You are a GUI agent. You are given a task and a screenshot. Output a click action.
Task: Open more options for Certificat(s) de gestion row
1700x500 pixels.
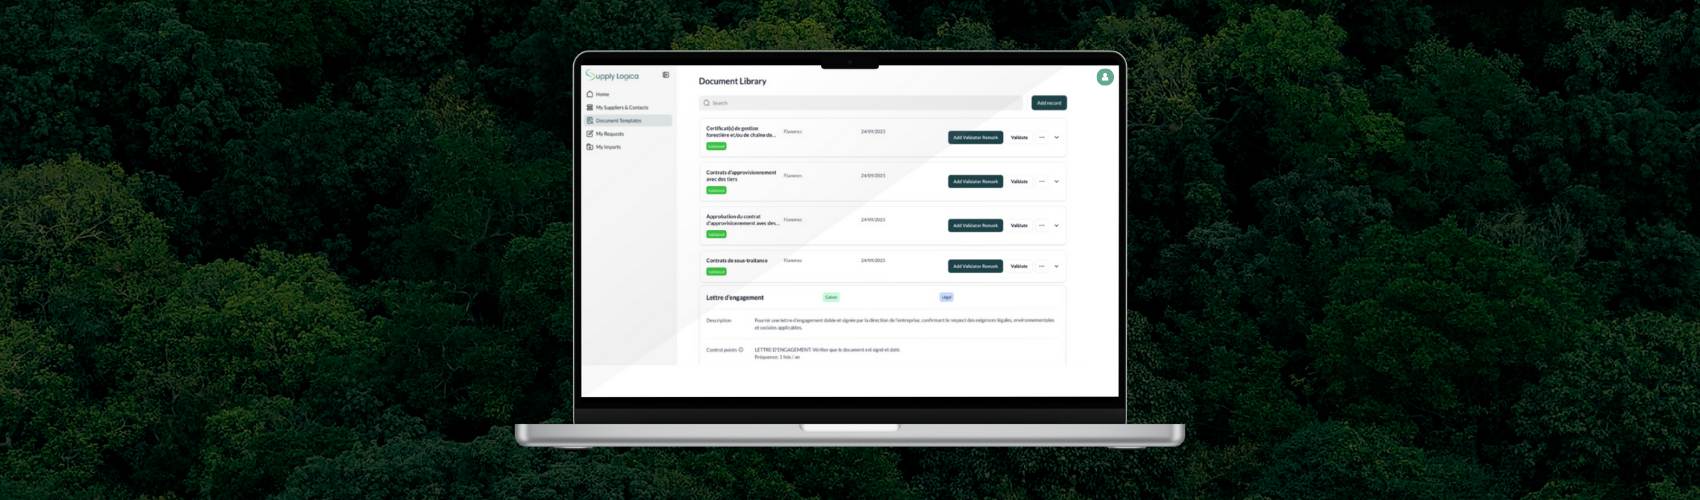click(x=1041, y=137)
